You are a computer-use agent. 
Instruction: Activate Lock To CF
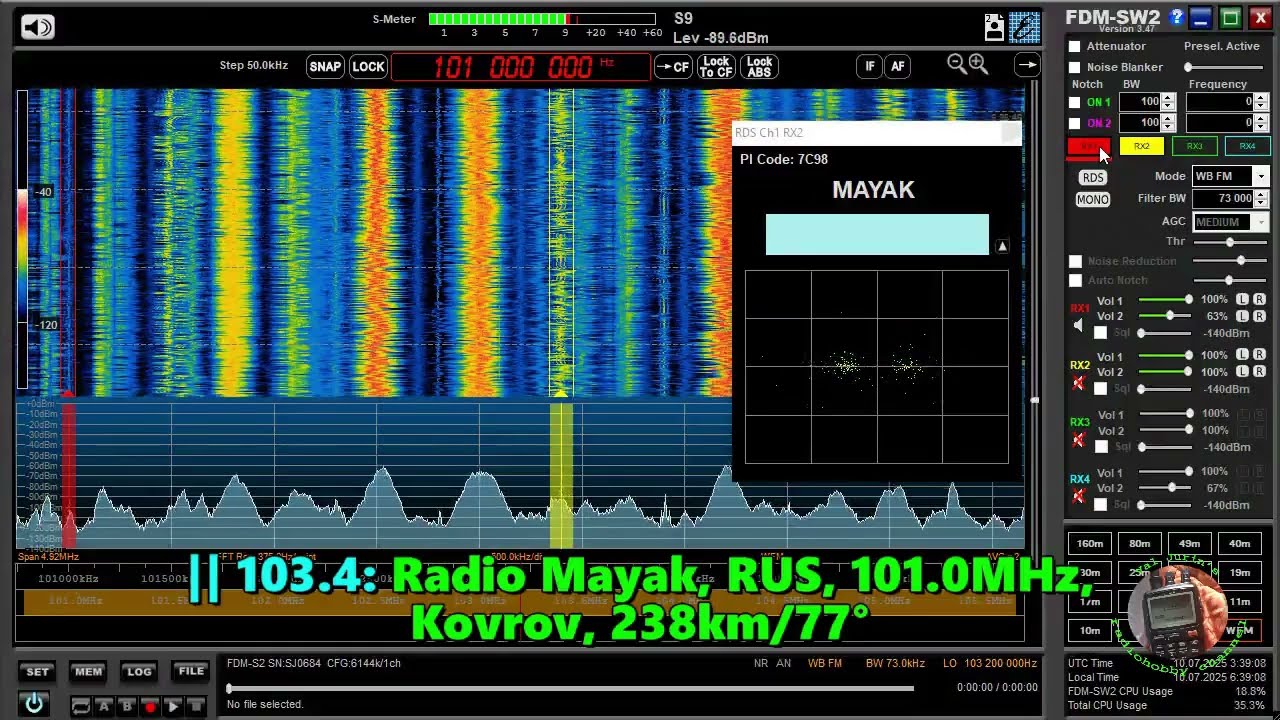[716, 67]
